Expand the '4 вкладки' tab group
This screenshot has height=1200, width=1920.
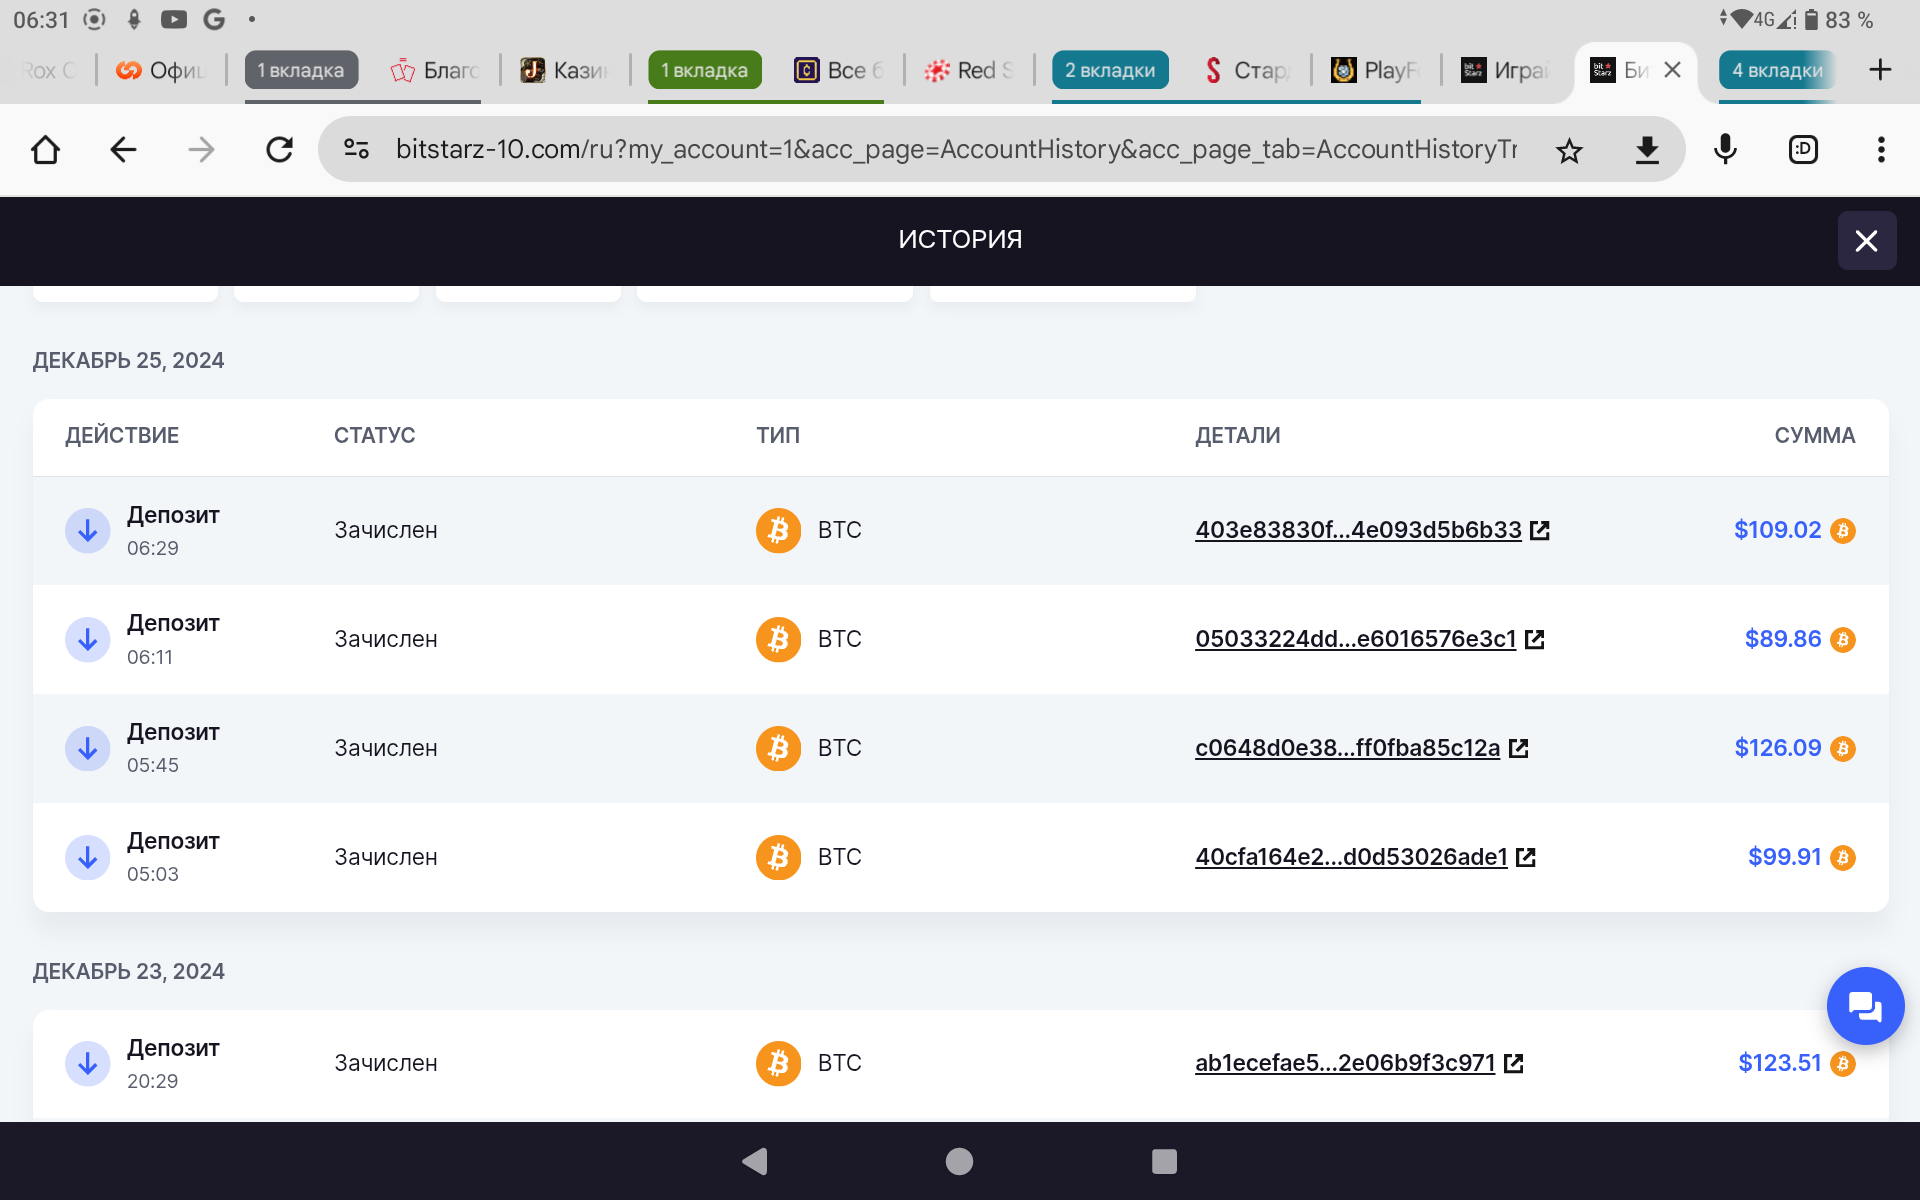pyautogui.click(x=1776, y=70)
